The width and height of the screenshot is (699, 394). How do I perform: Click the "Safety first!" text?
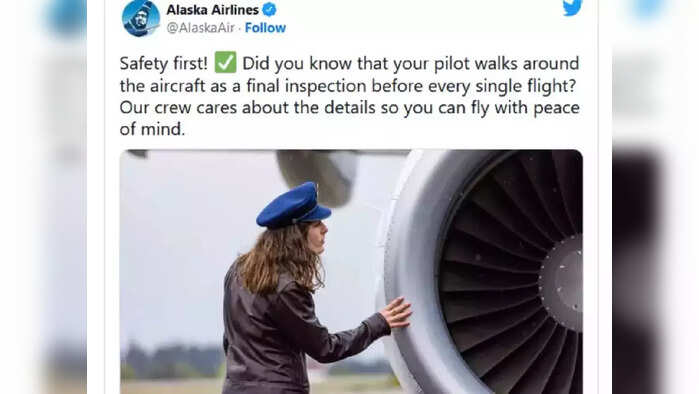pos(164,63)
